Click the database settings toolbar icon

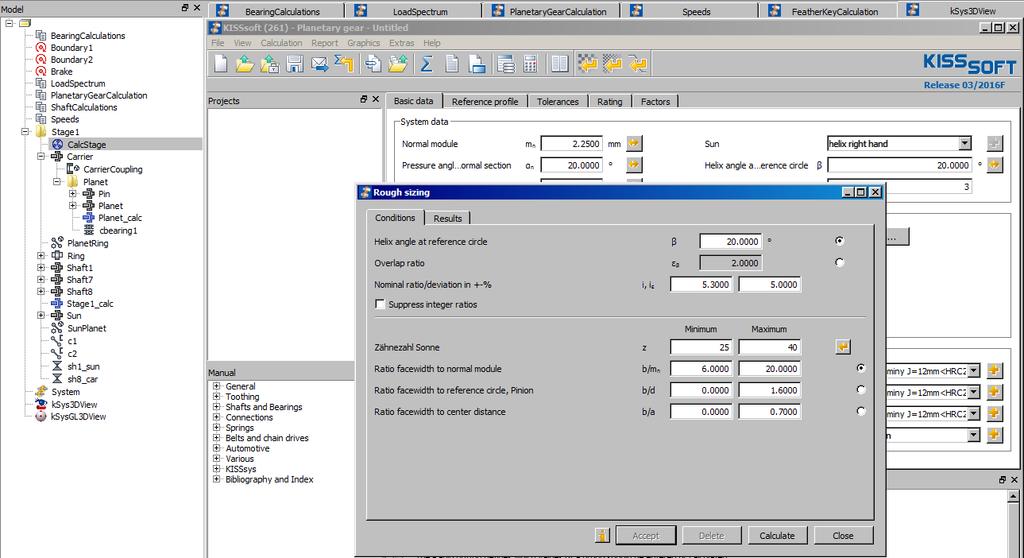coord(505,64)
